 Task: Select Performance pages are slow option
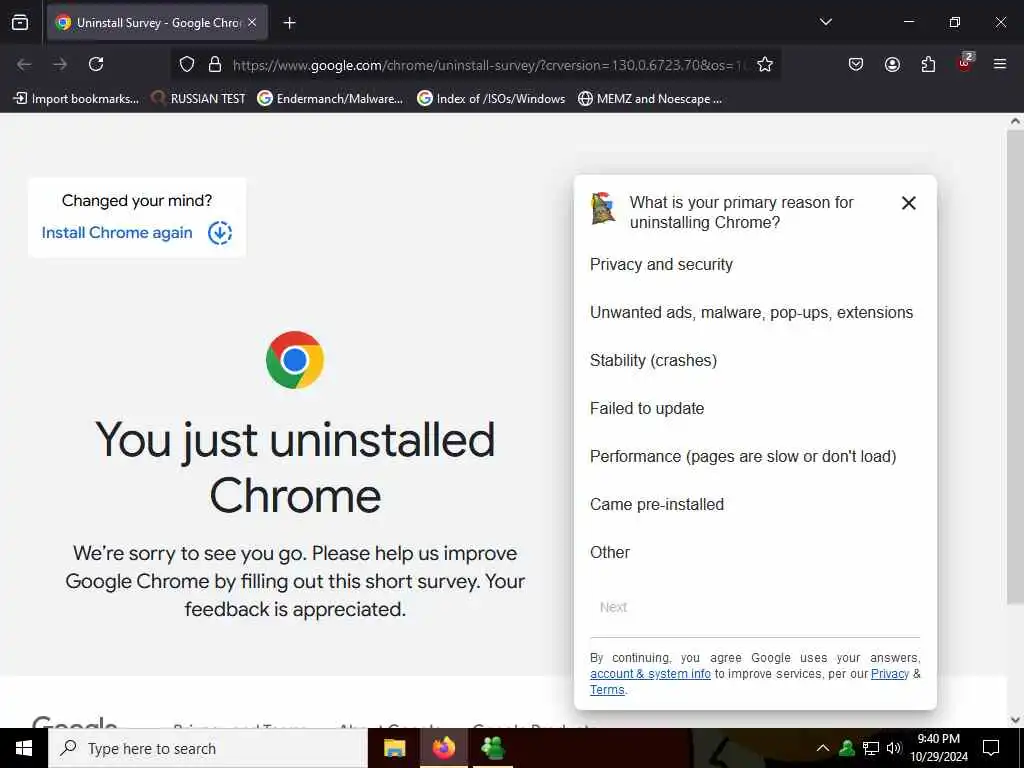point(743,456)
